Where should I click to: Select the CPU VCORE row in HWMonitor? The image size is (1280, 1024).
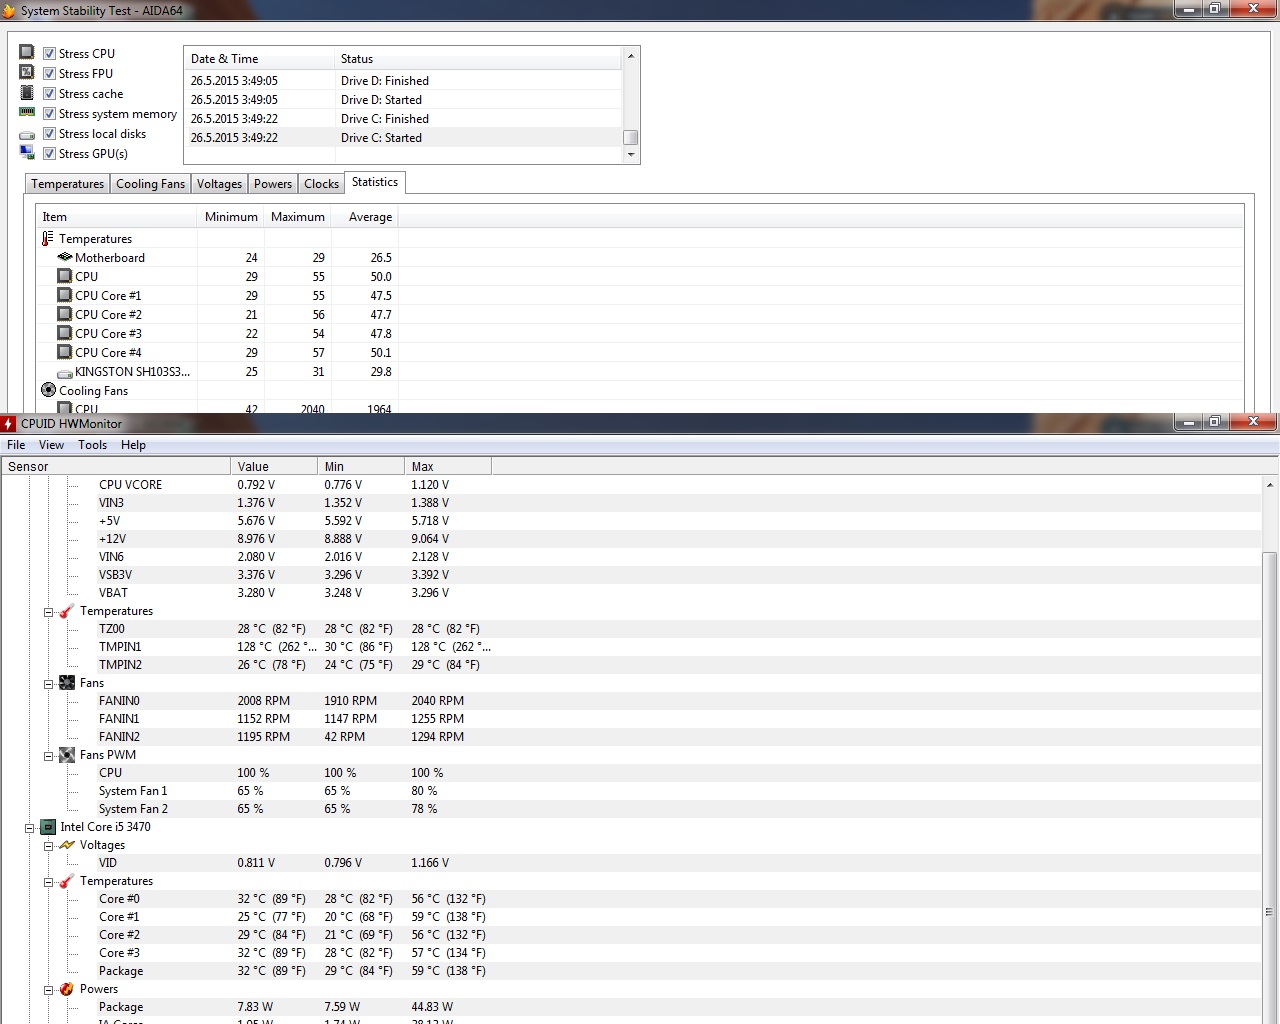coord(632,485)
